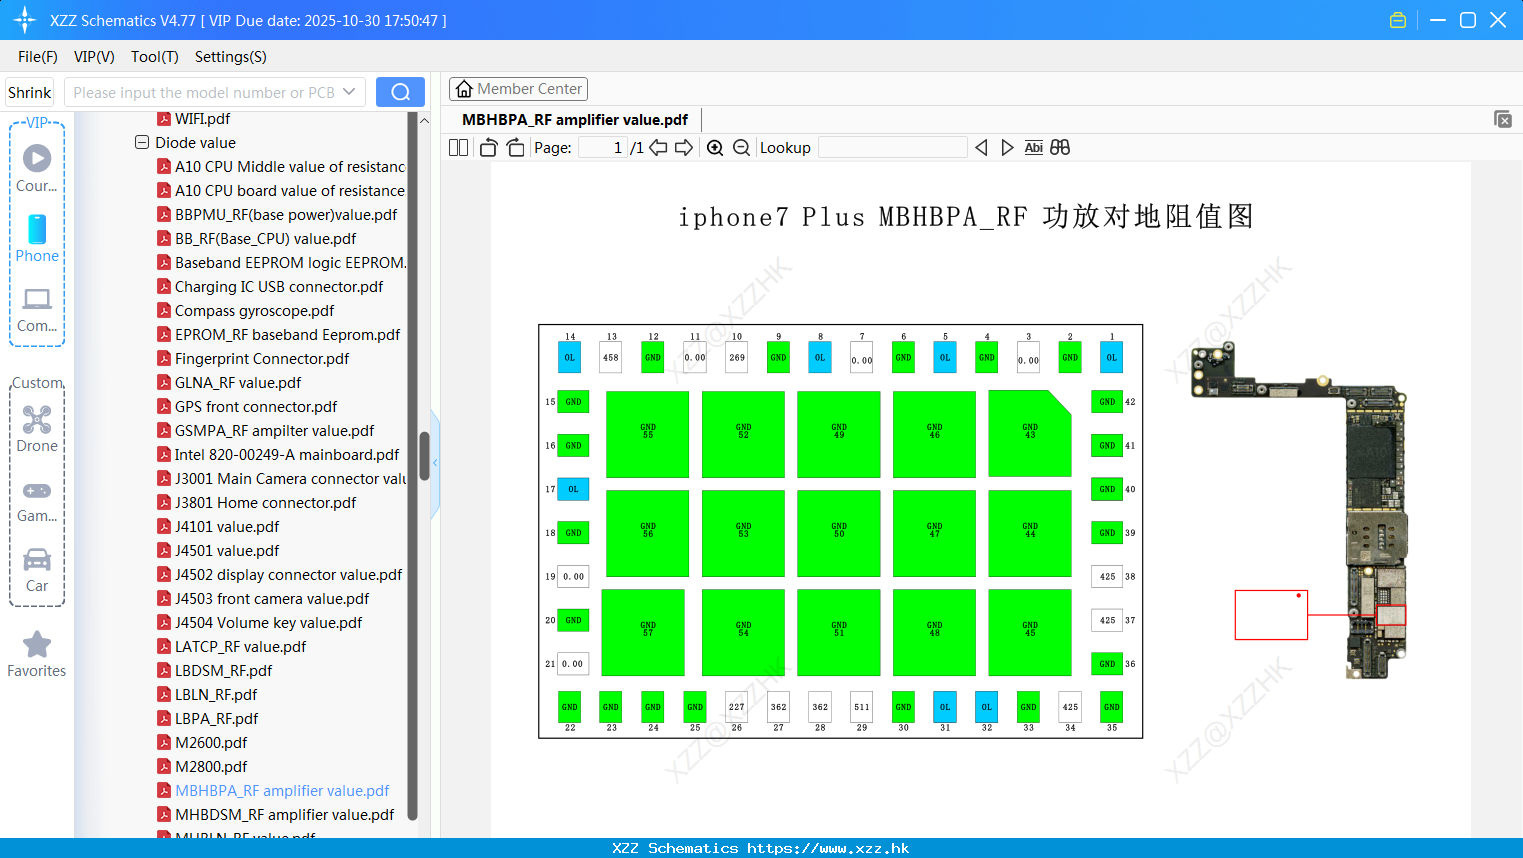Click the page number field
Image resolution: width=1523 pixels, height=858 pixels.
coord(602,148)
